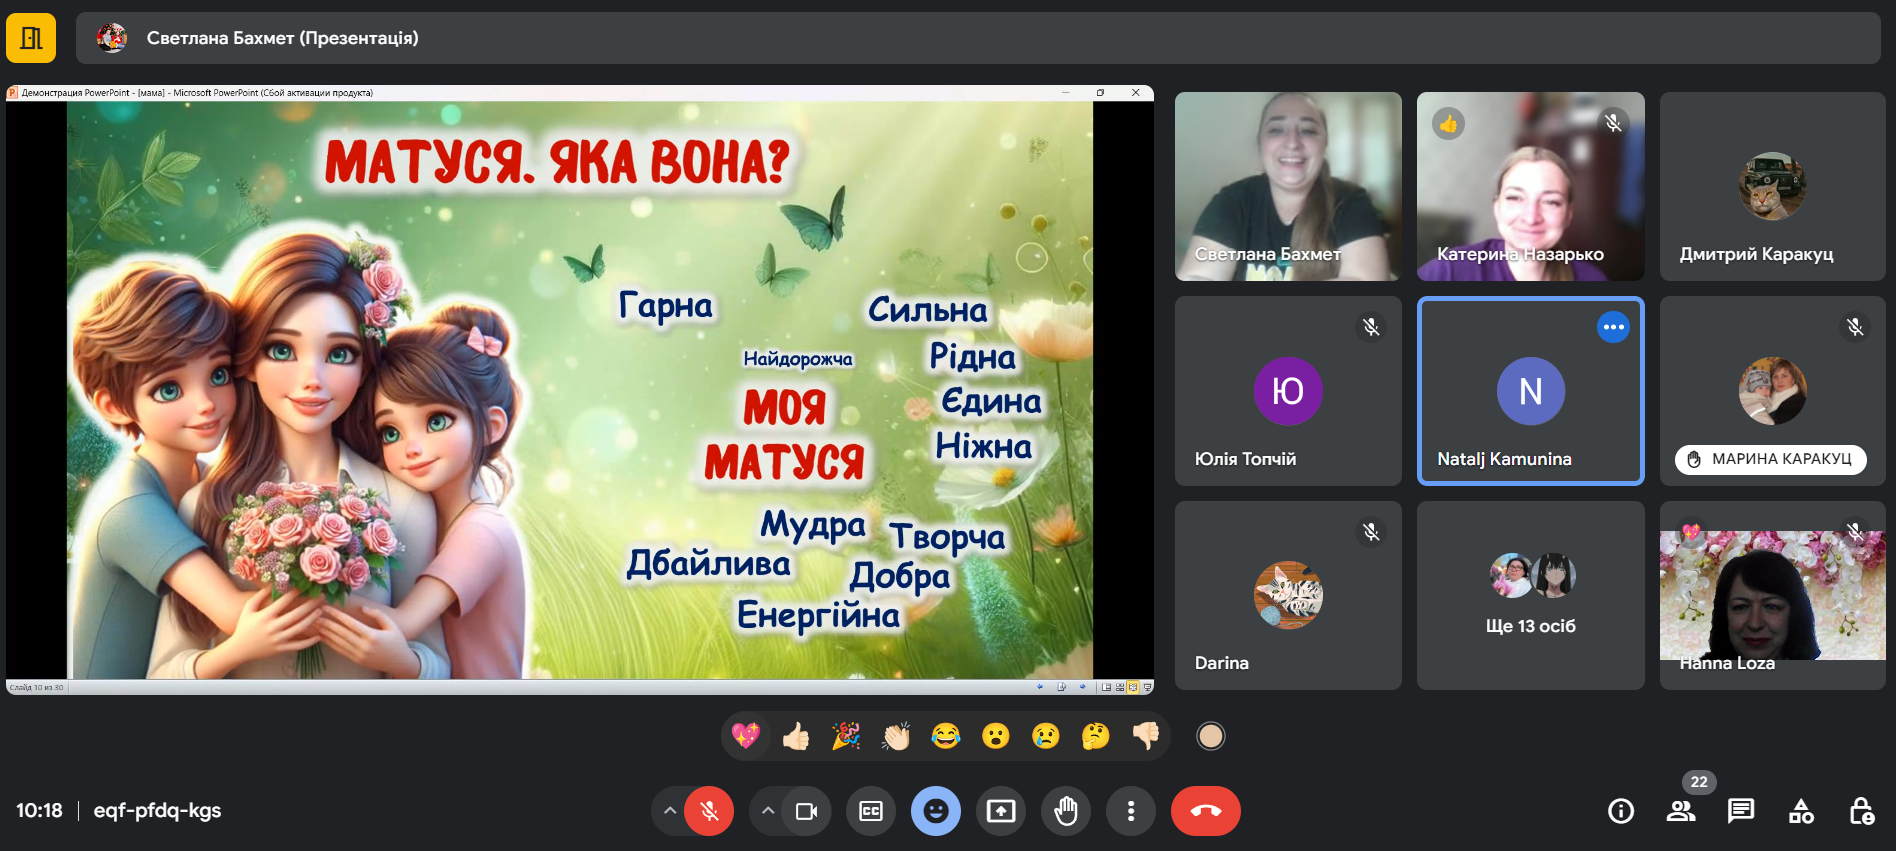
Task: Click the present screen button
Action: point(1001,811)
